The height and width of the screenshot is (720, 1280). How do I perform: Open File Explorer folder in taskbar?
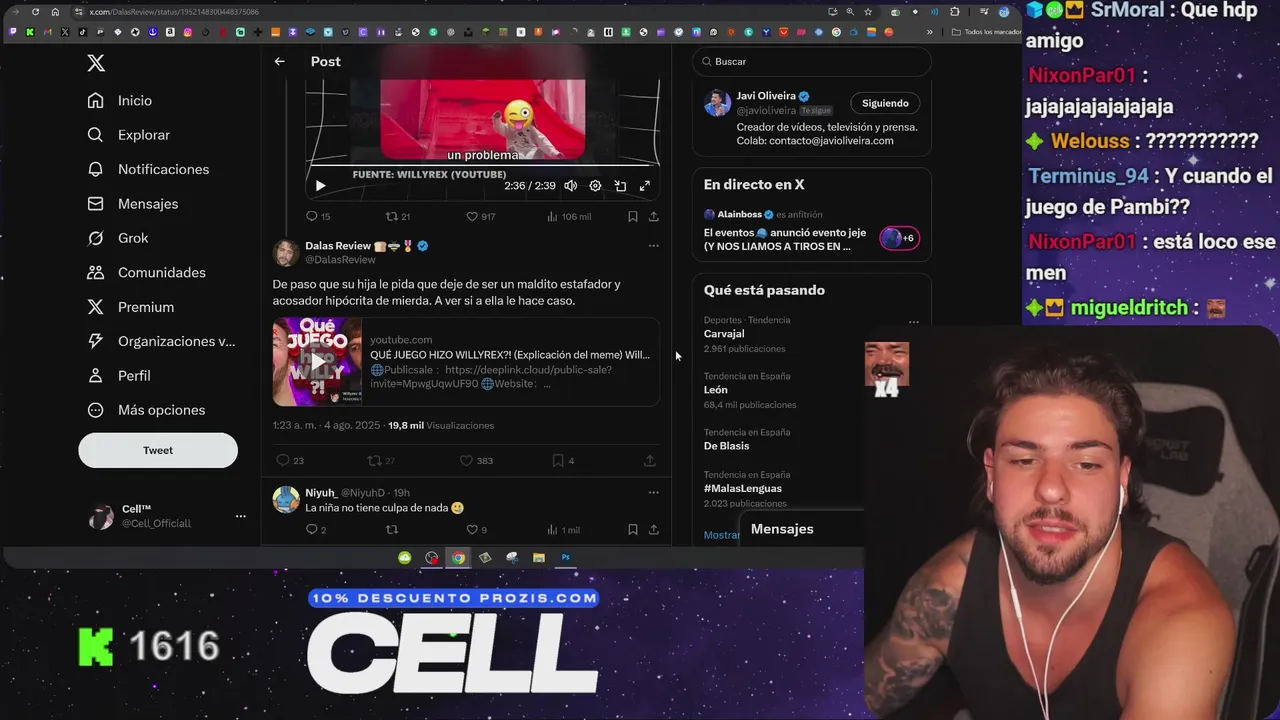pos(539,558)
